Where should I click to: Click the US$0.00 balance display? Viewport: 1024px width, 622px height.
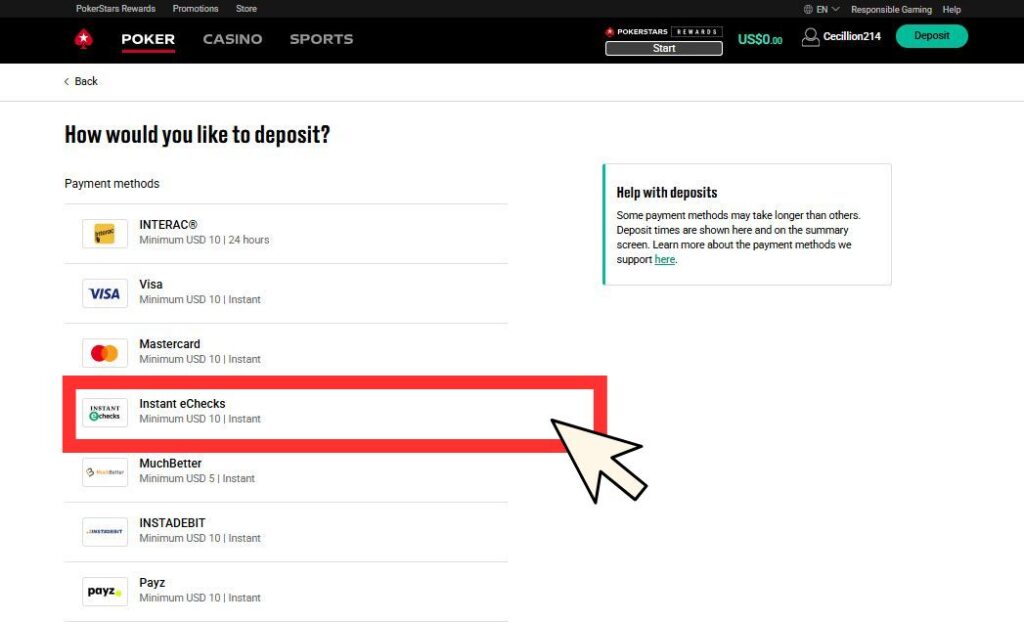point(760,39)
